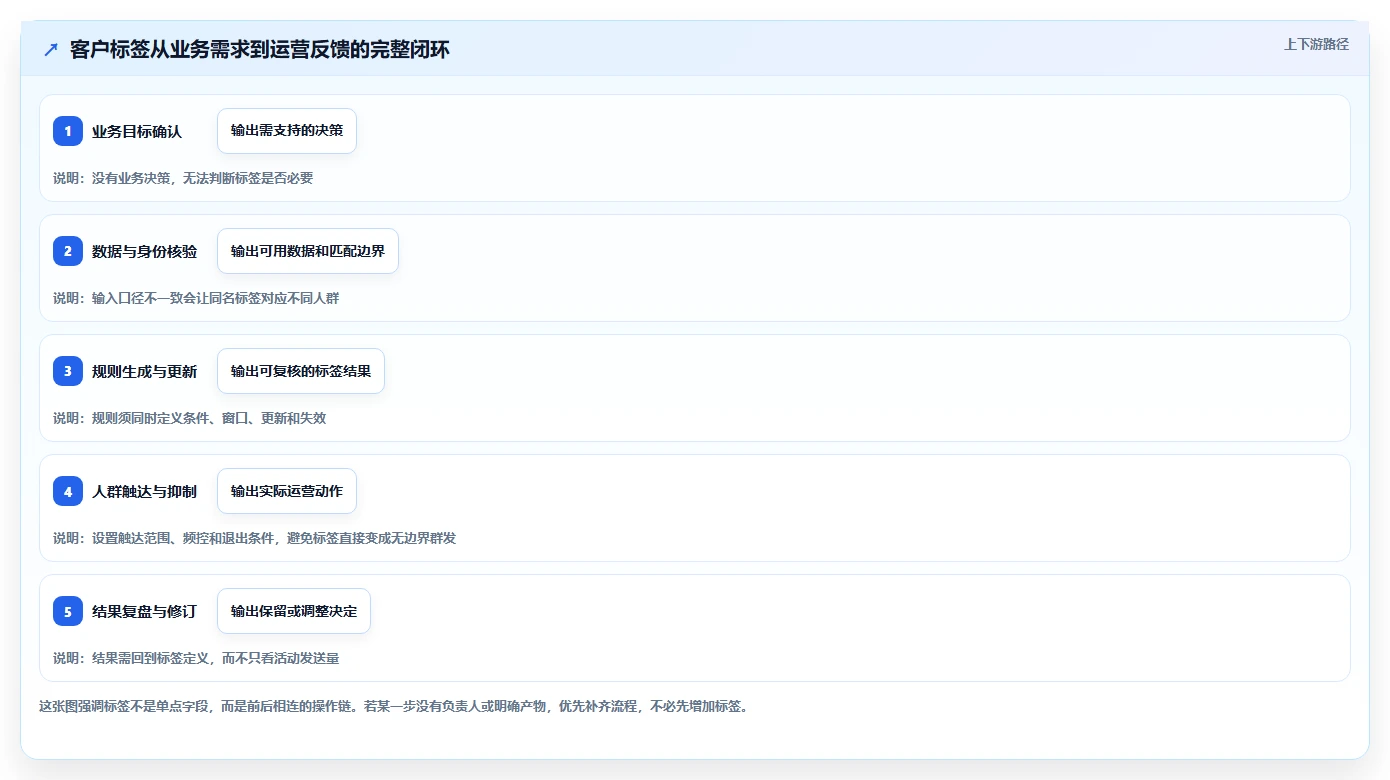Click the 输出实际运营动作 chip
1390x780 pixels.
click(287, 491)
